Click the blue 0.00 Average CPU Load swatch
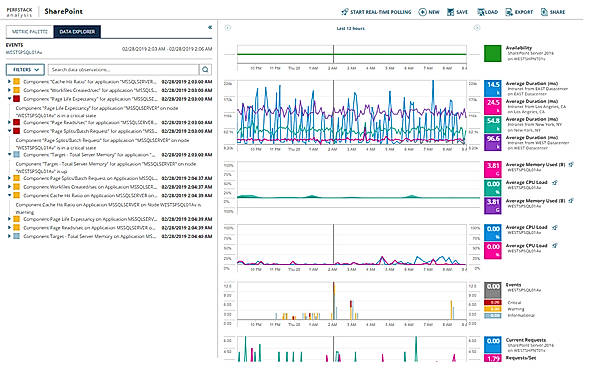Image resolution: width=589 pixels, height=368 pixels. pos(492,232)
